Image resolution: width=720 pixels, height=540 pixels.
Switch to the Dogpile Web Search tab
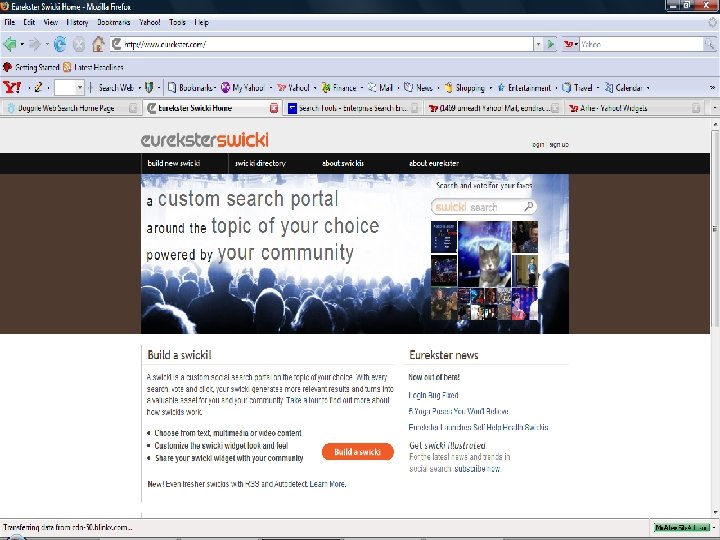(71, 108)
